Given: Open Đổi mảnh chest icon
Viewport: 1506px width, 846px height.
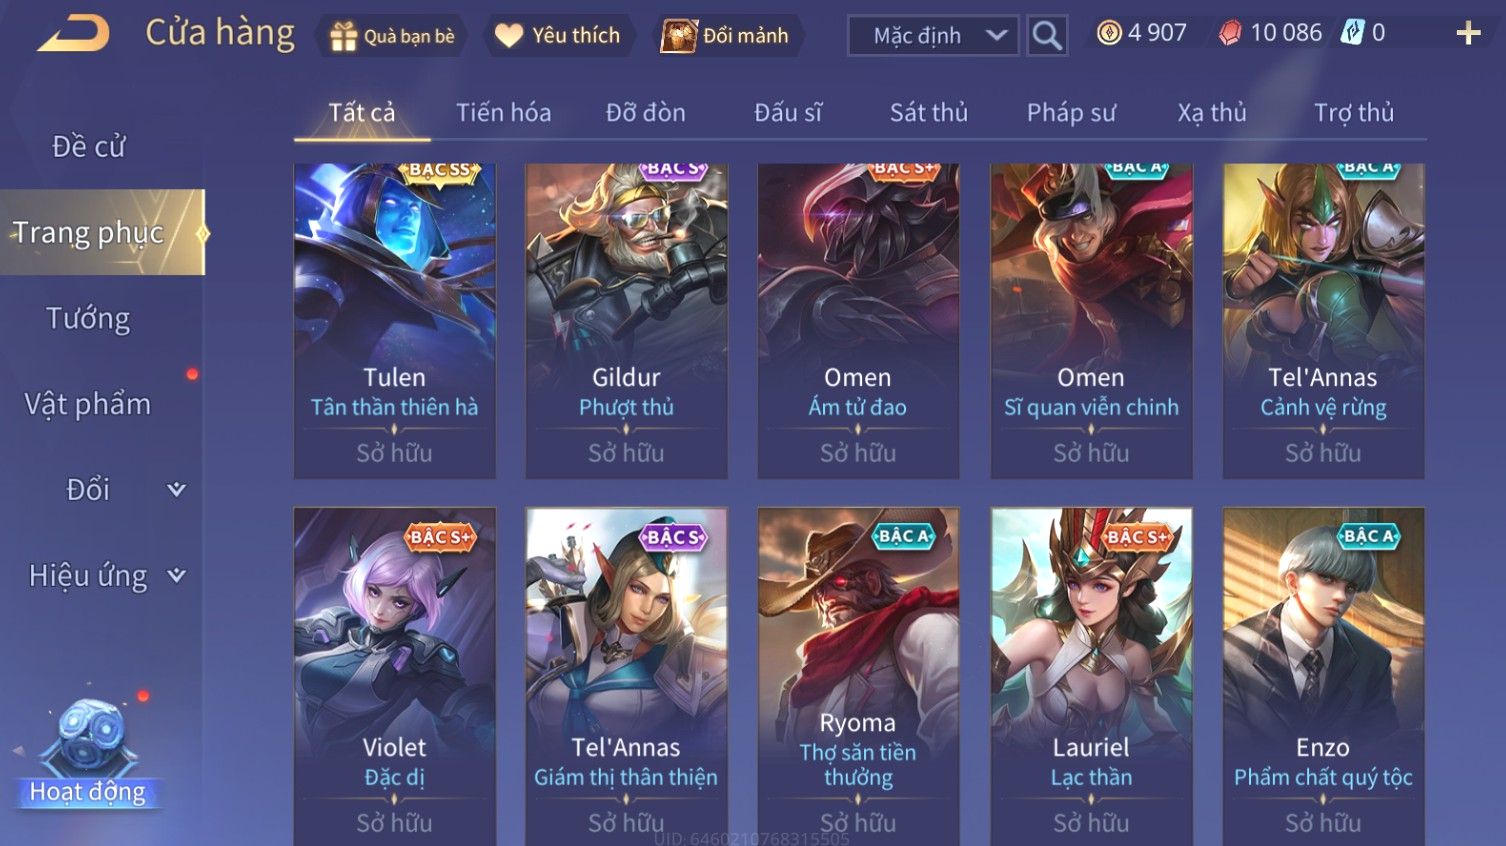Looking at the screenshot, I should click(678, 36).
